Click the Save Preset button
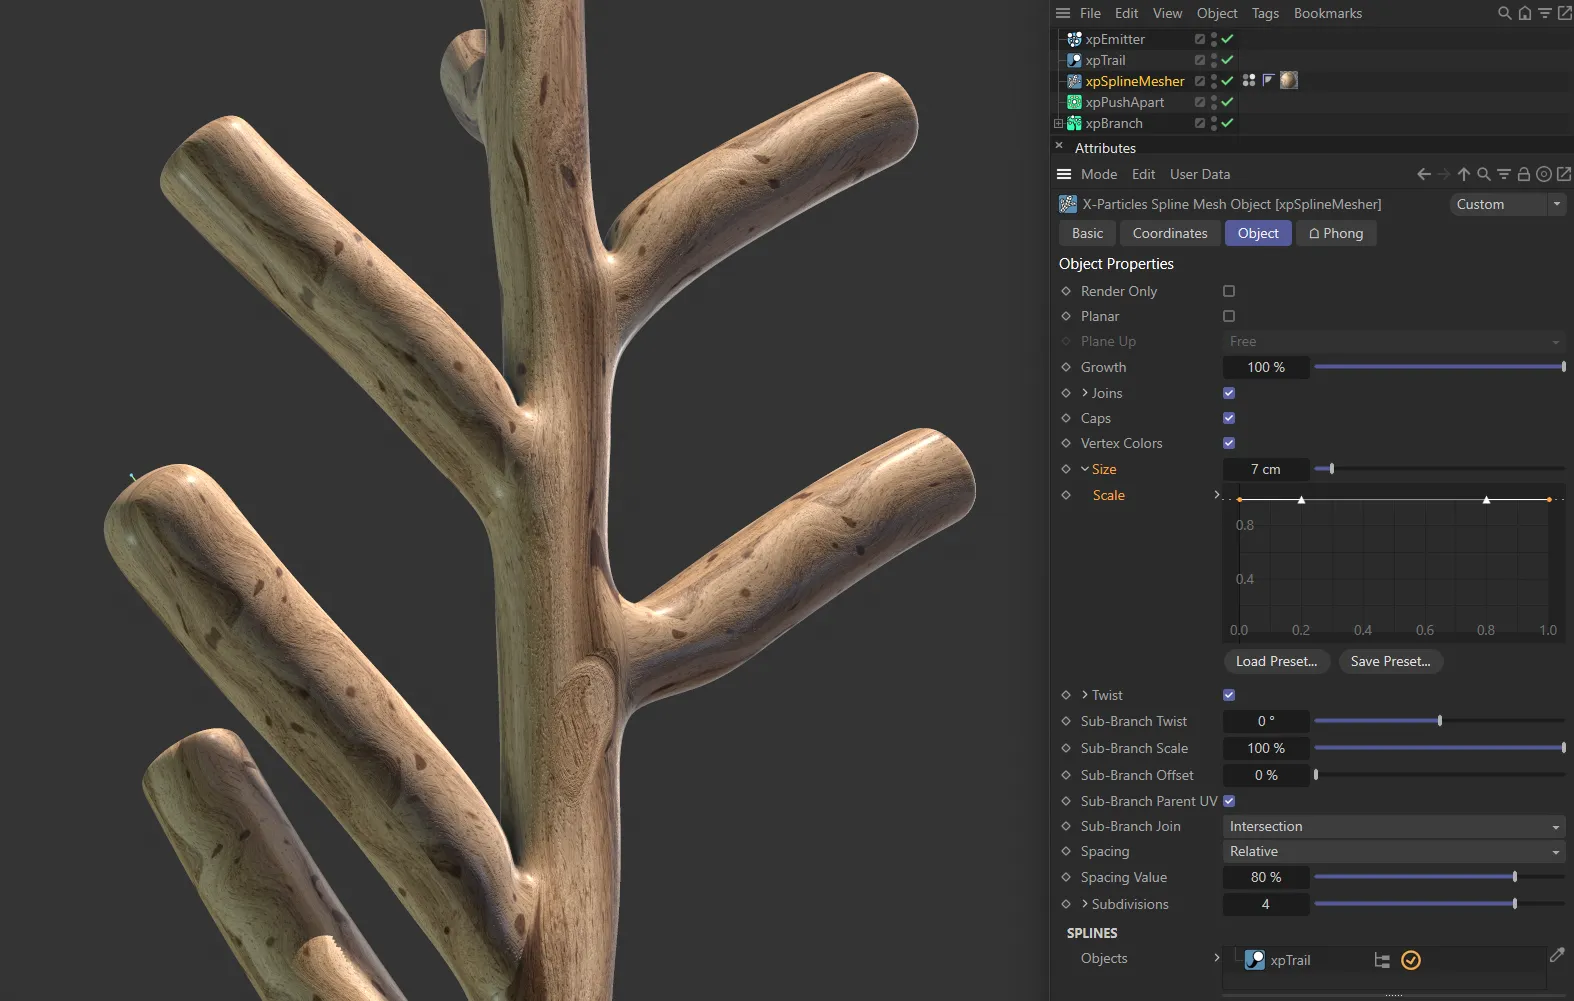 [1390, 661]
